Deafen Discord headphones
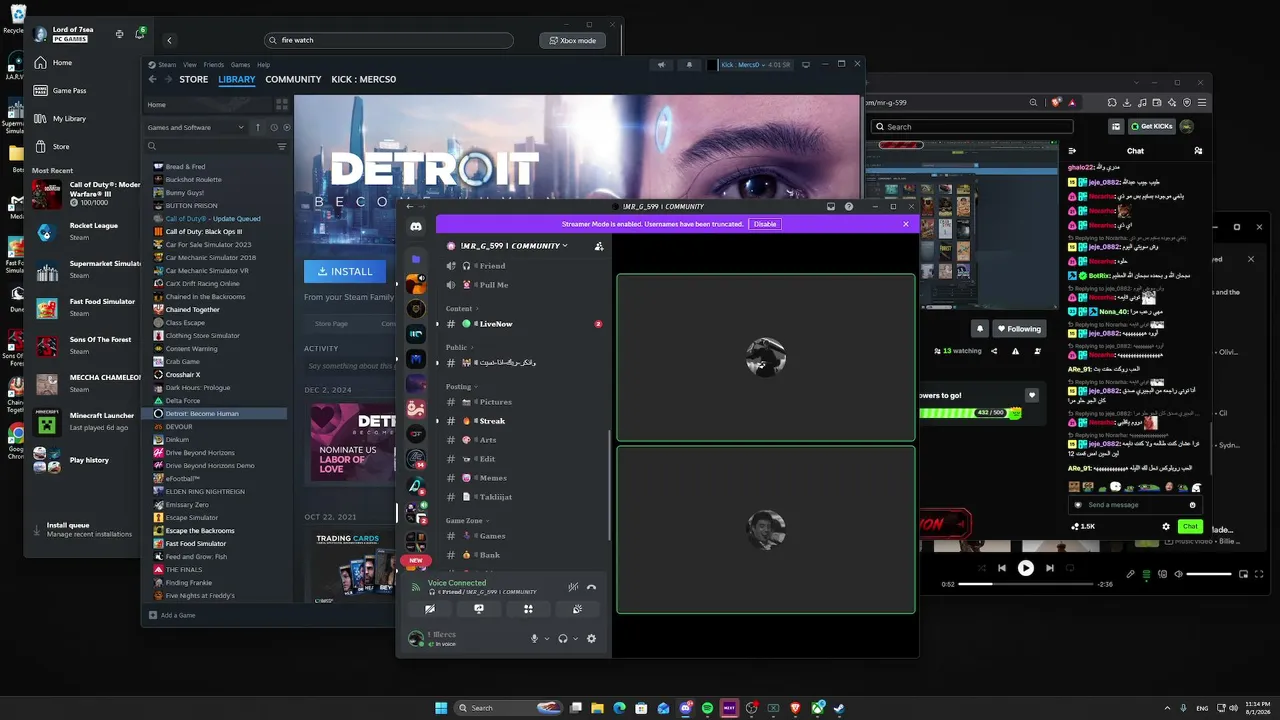The width and height of the screenshot is (1280, 720). point(563,638)
